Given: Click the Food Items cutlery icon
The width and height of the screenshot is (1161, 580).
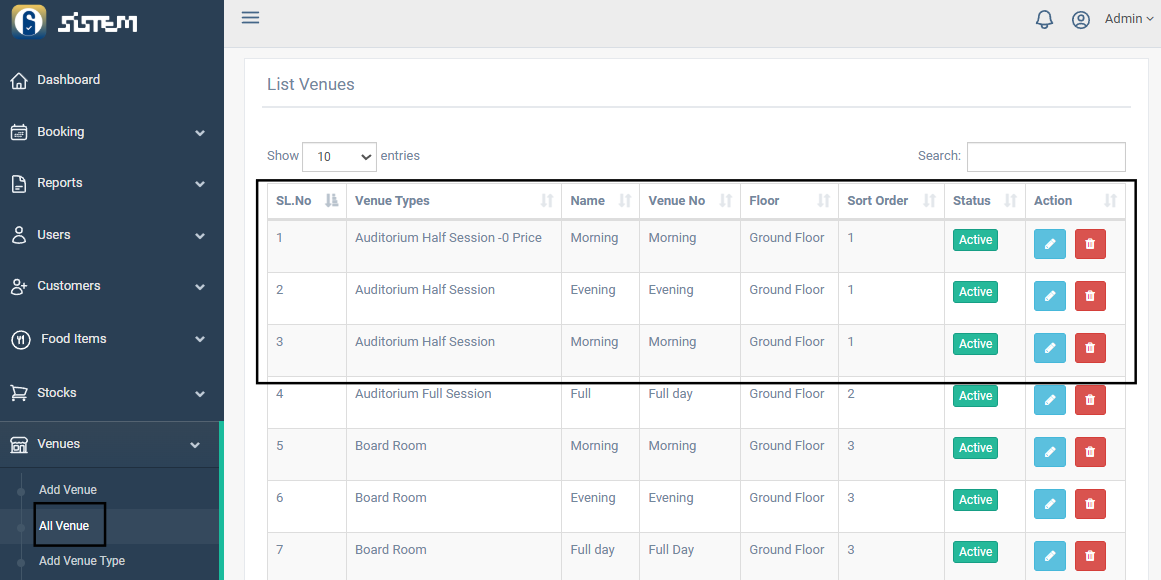Looking at the screenshot, I should tap(21, 339).
